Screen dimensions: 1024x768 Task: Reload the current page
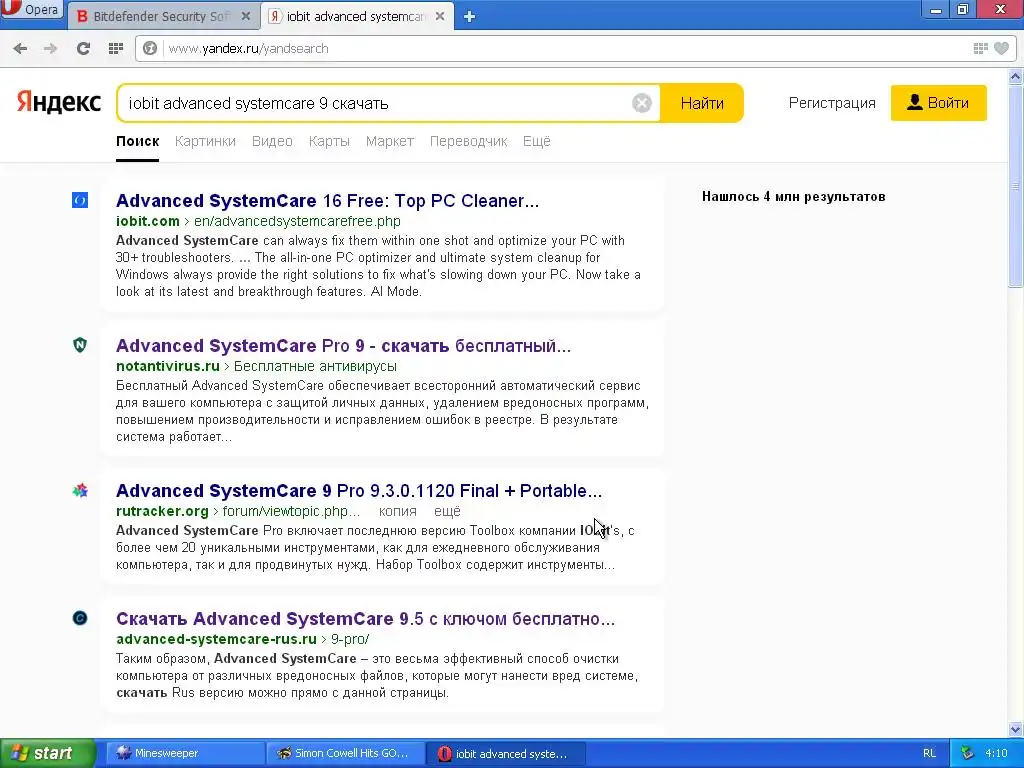(83, 48)
